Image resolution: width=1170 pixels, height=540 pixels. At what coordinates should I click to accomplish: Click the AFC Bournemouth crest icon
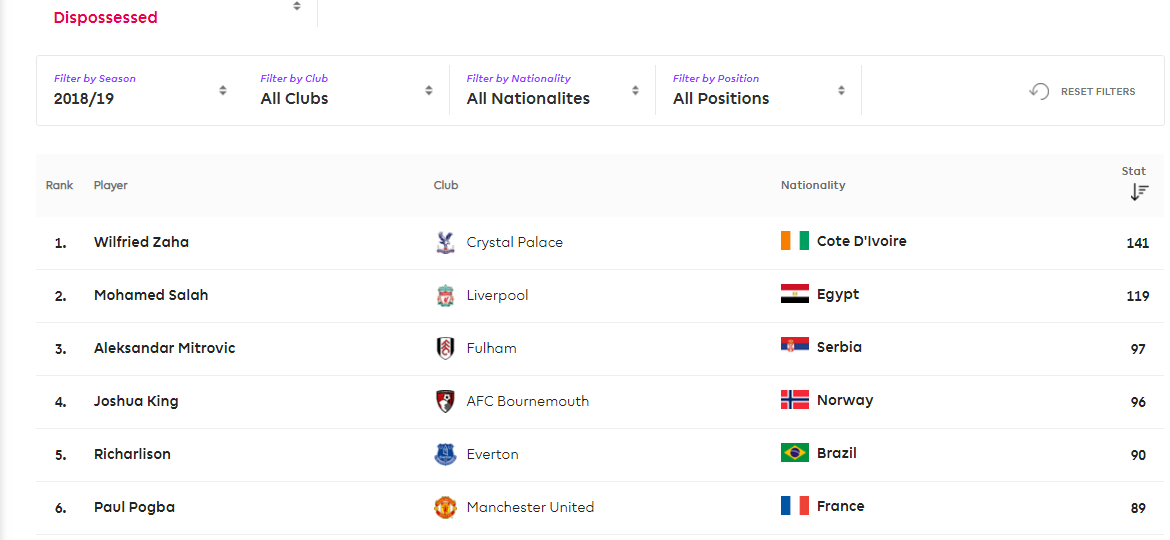445,401
